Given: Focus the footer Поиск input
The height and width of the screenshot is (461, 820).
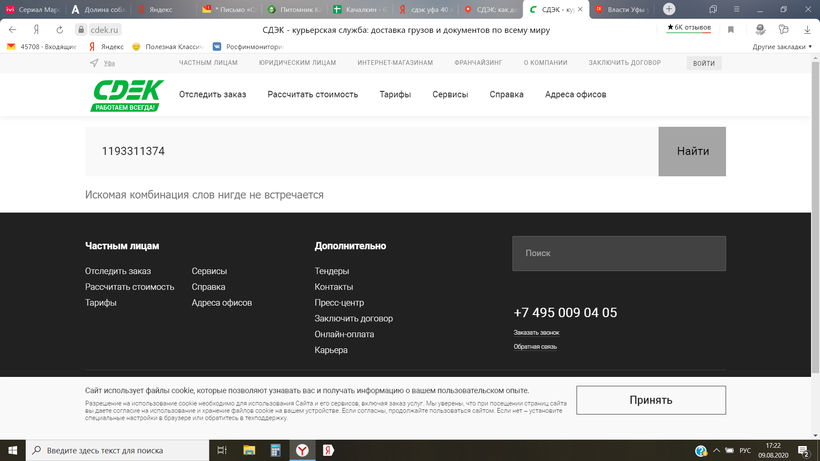Looking at the screenshot, I should point(619,253).
